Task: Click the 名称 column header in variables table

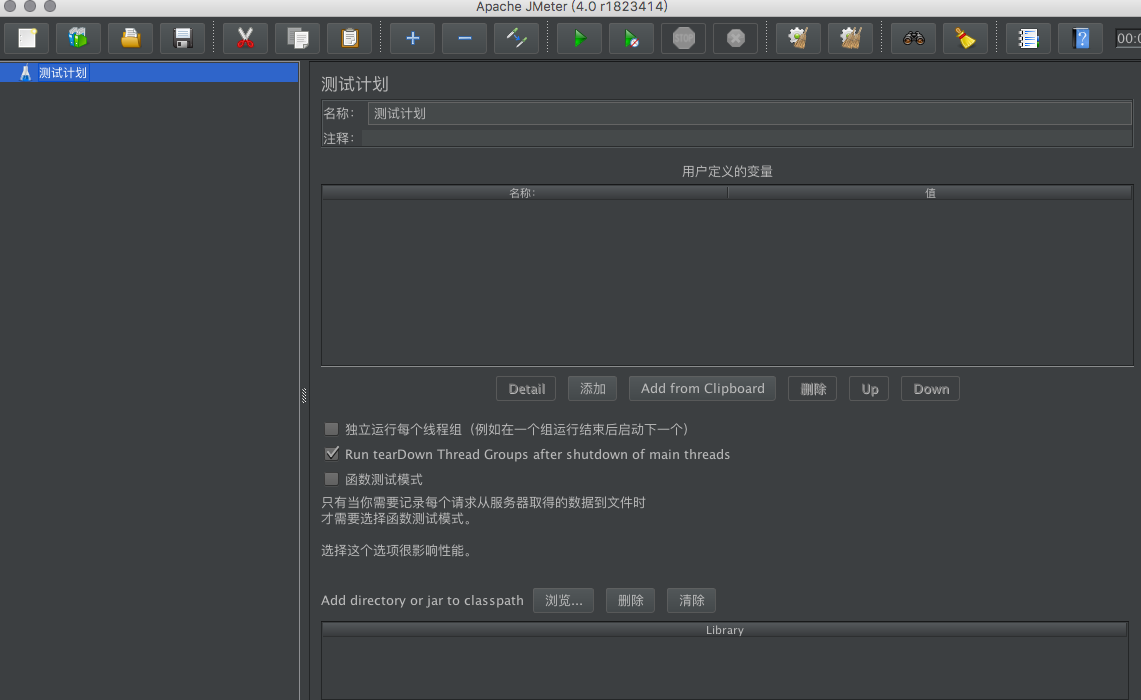Action: coord(525,193)
